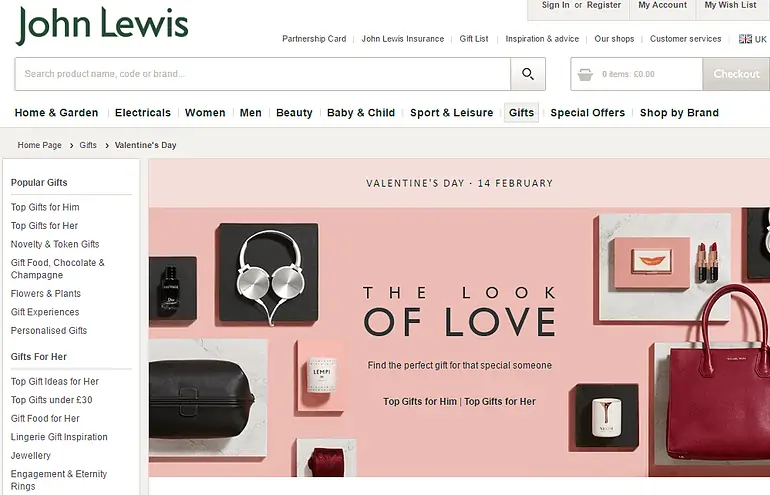This screenshot has width=770, height=495.
Task: Click the Checkout button
Action: click(736, 74)
